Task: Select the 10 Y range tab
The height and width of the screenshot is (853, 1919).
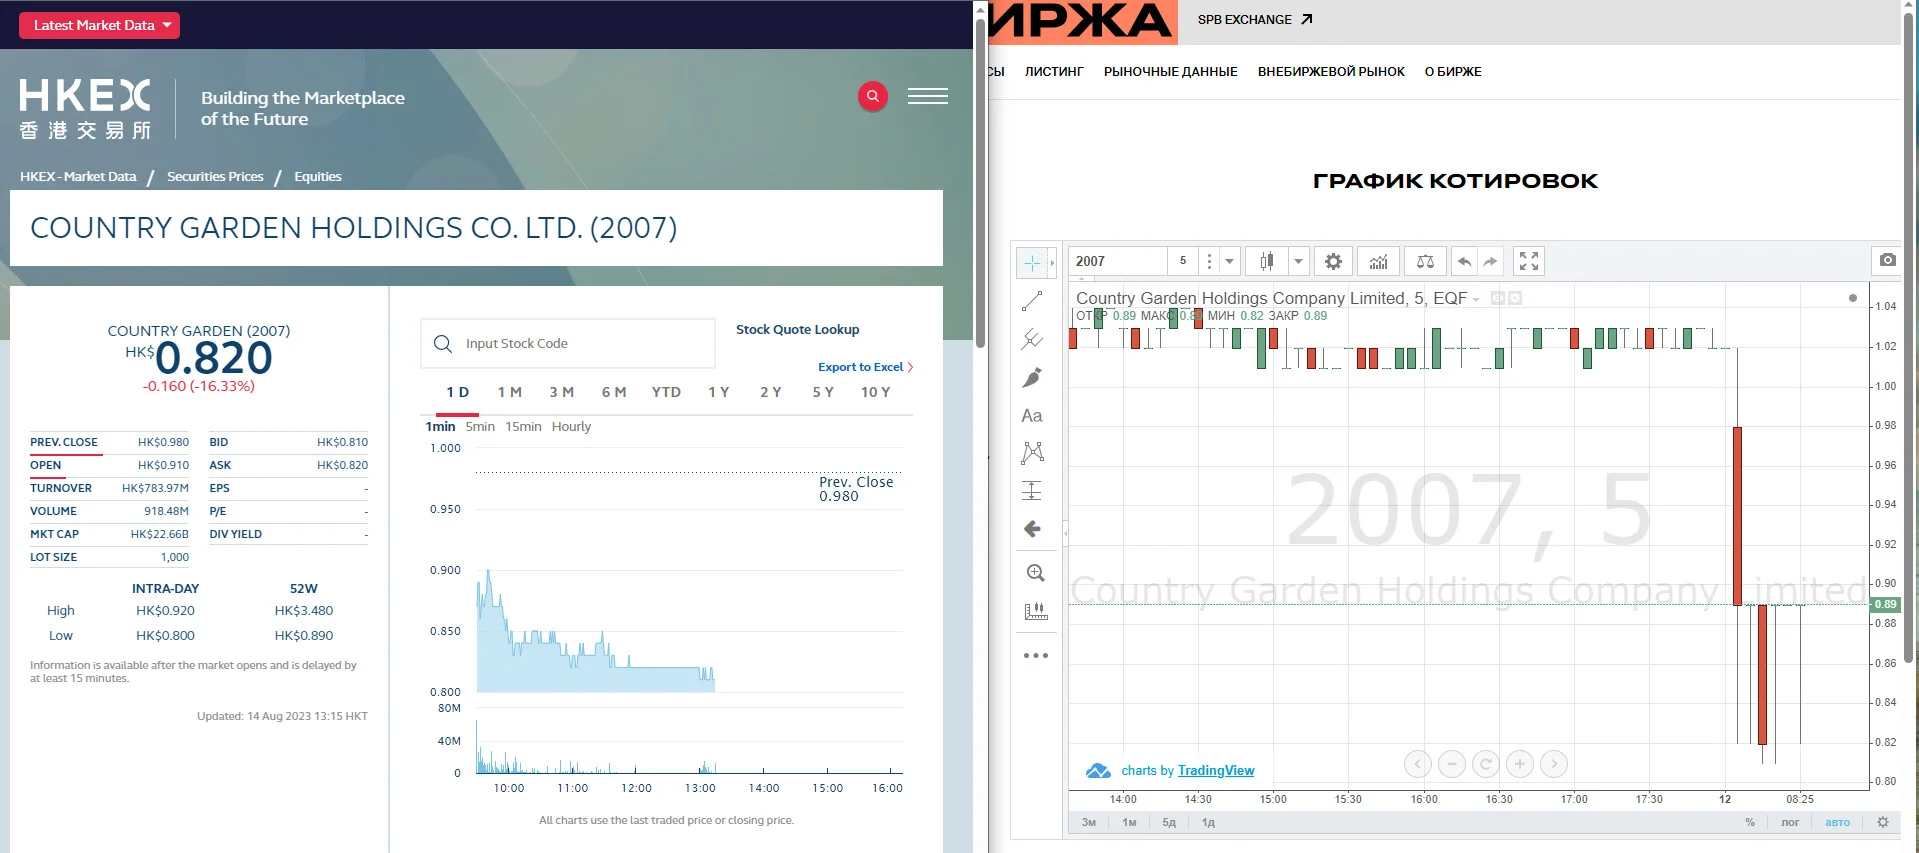Action: click(x=876, y=392)
